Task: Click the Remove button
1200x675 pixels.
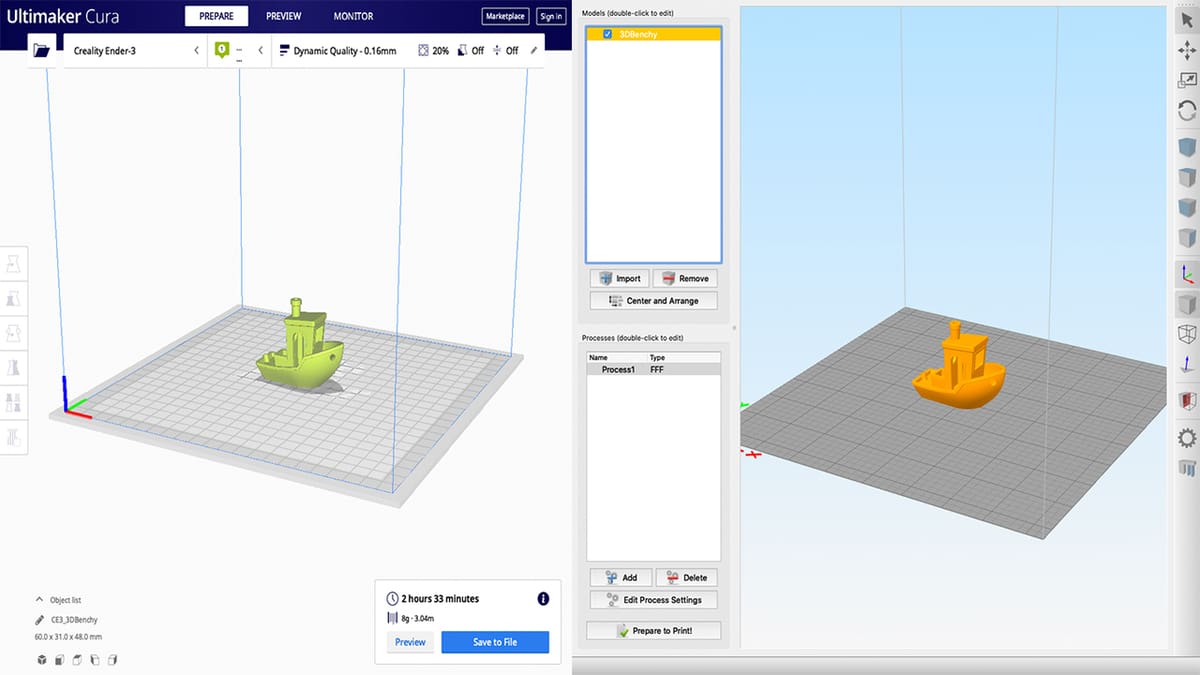Action: (686, 278)
